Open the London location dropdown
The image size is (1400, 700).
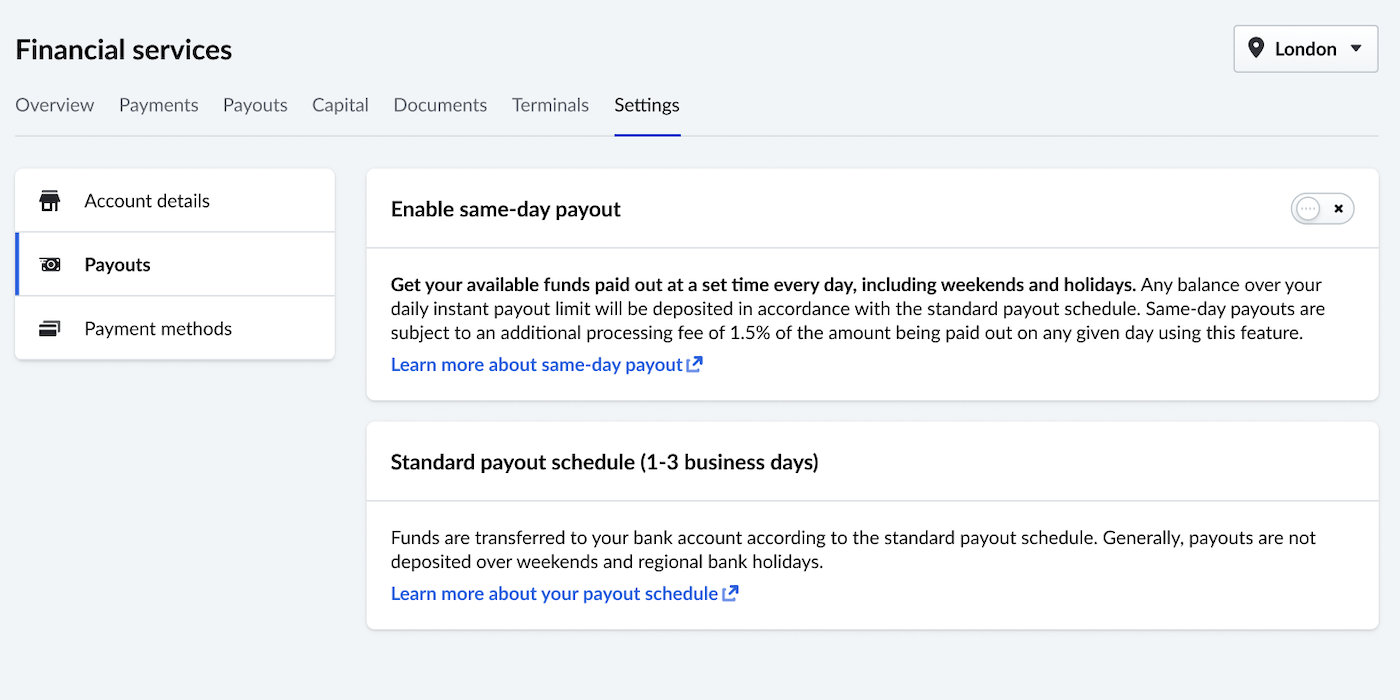pyautogui.click(x=1305, y=49)
